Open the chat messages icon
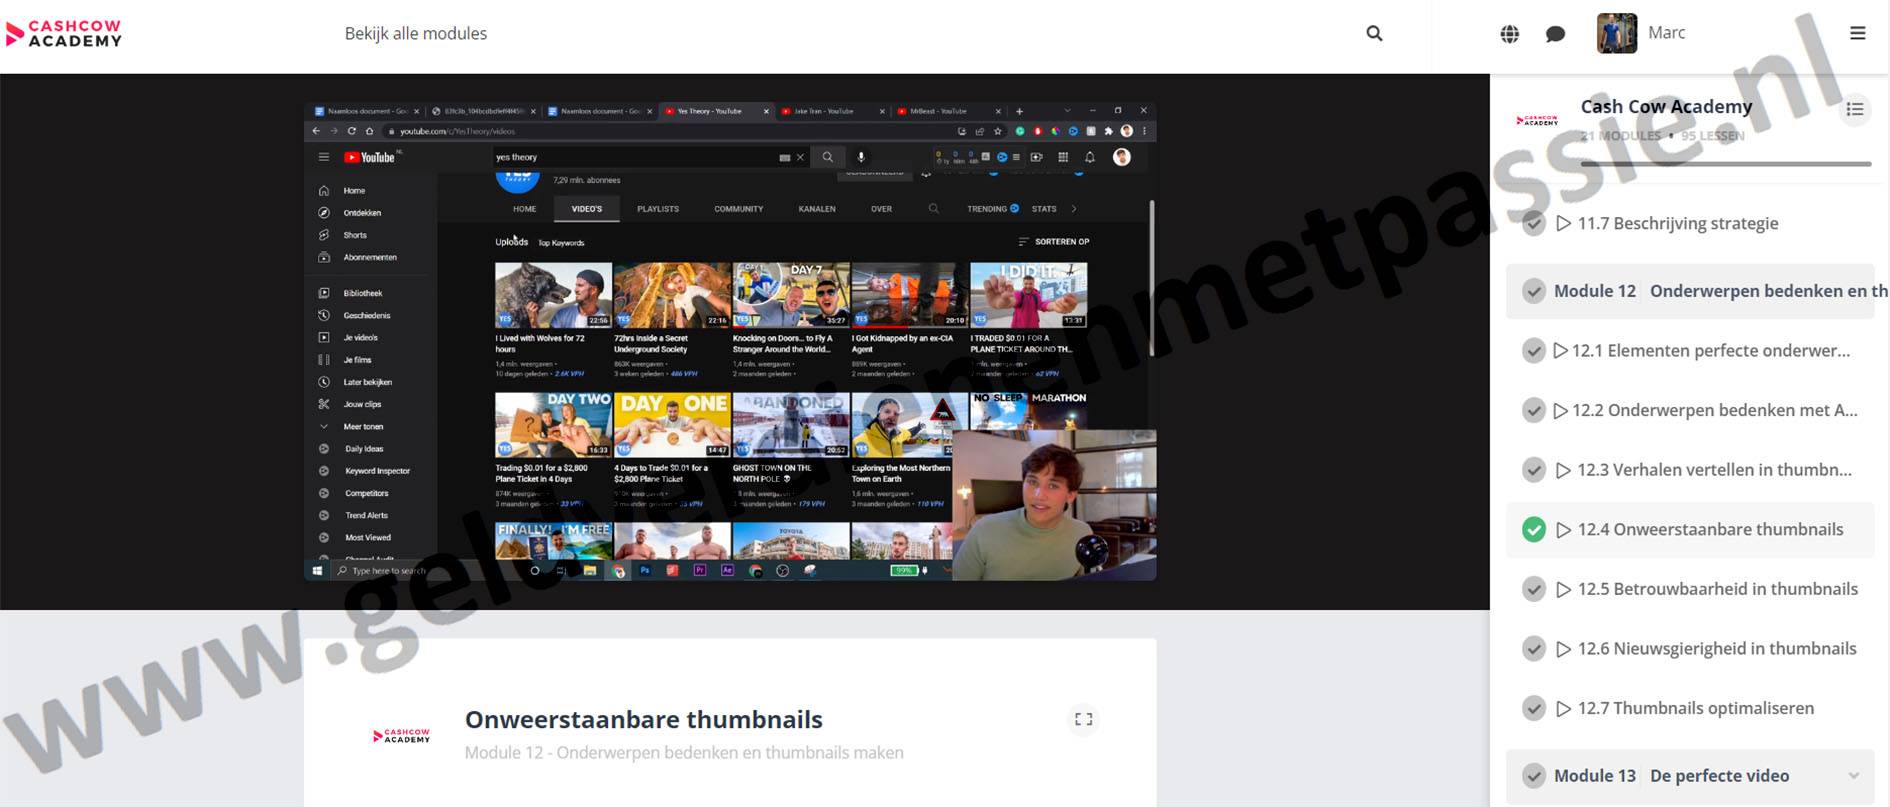This screenshot has height=807, width=1890. click(1555, 34)
